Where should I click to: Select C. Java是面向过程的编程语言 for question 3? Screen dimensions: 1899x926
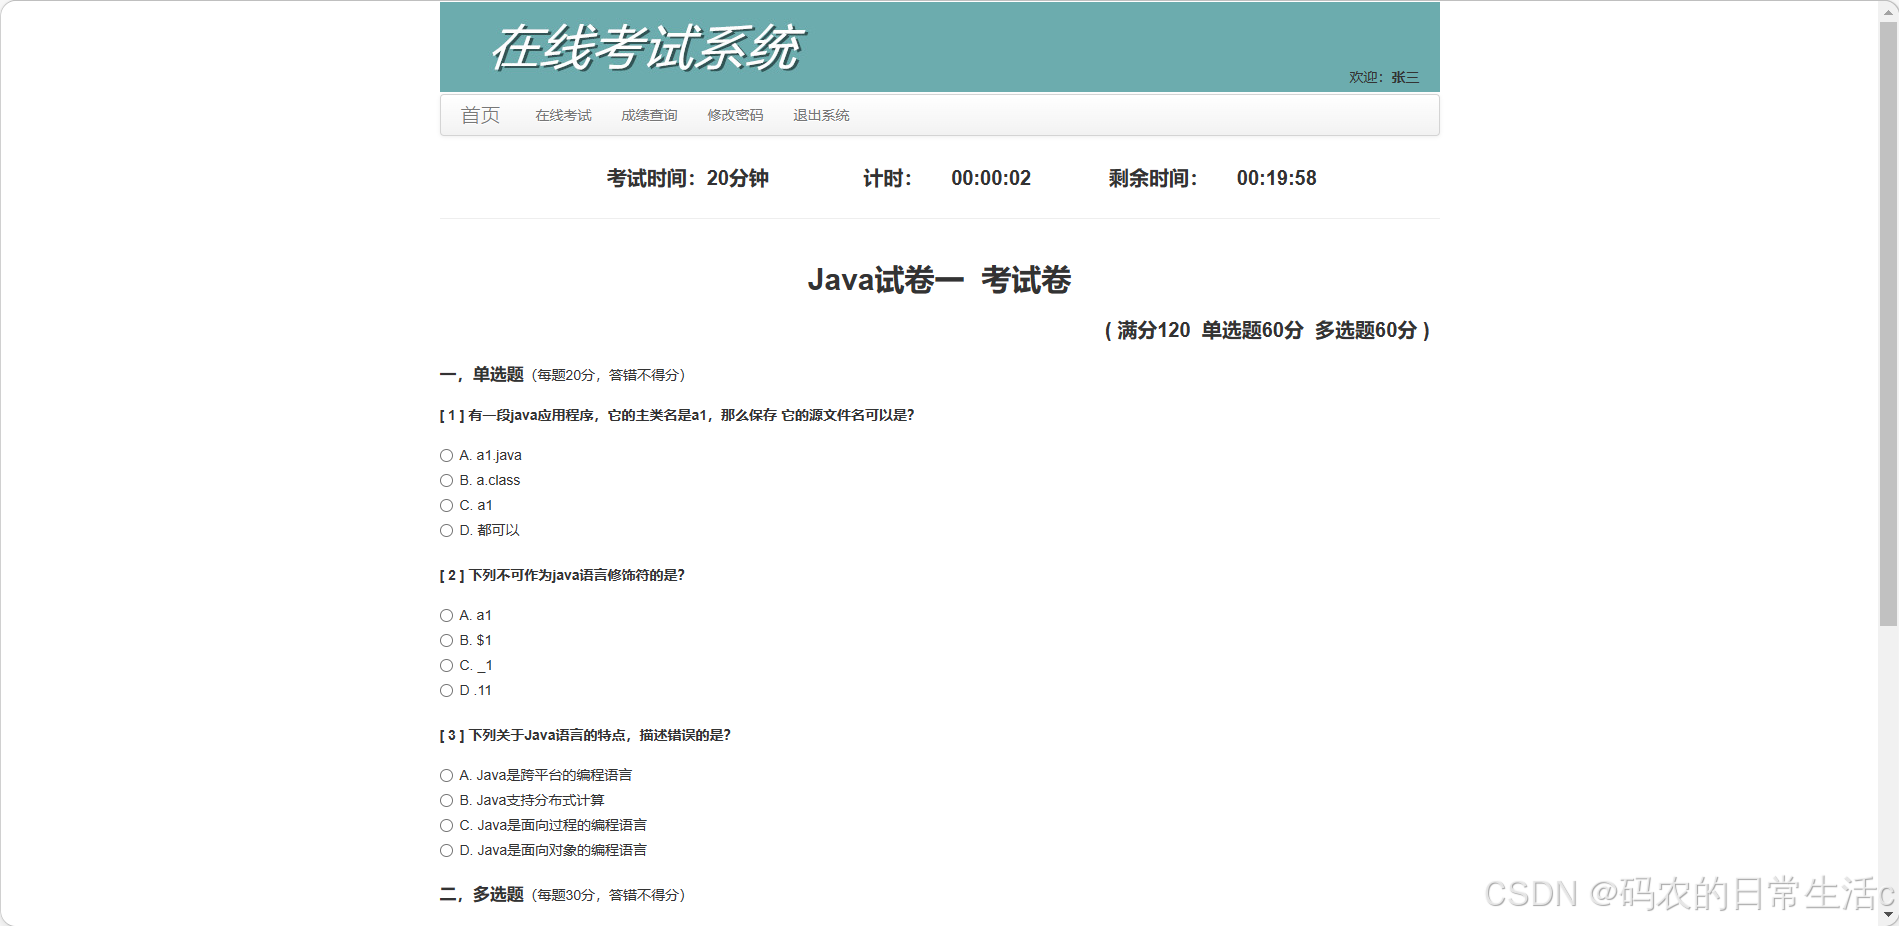[446, 825]
